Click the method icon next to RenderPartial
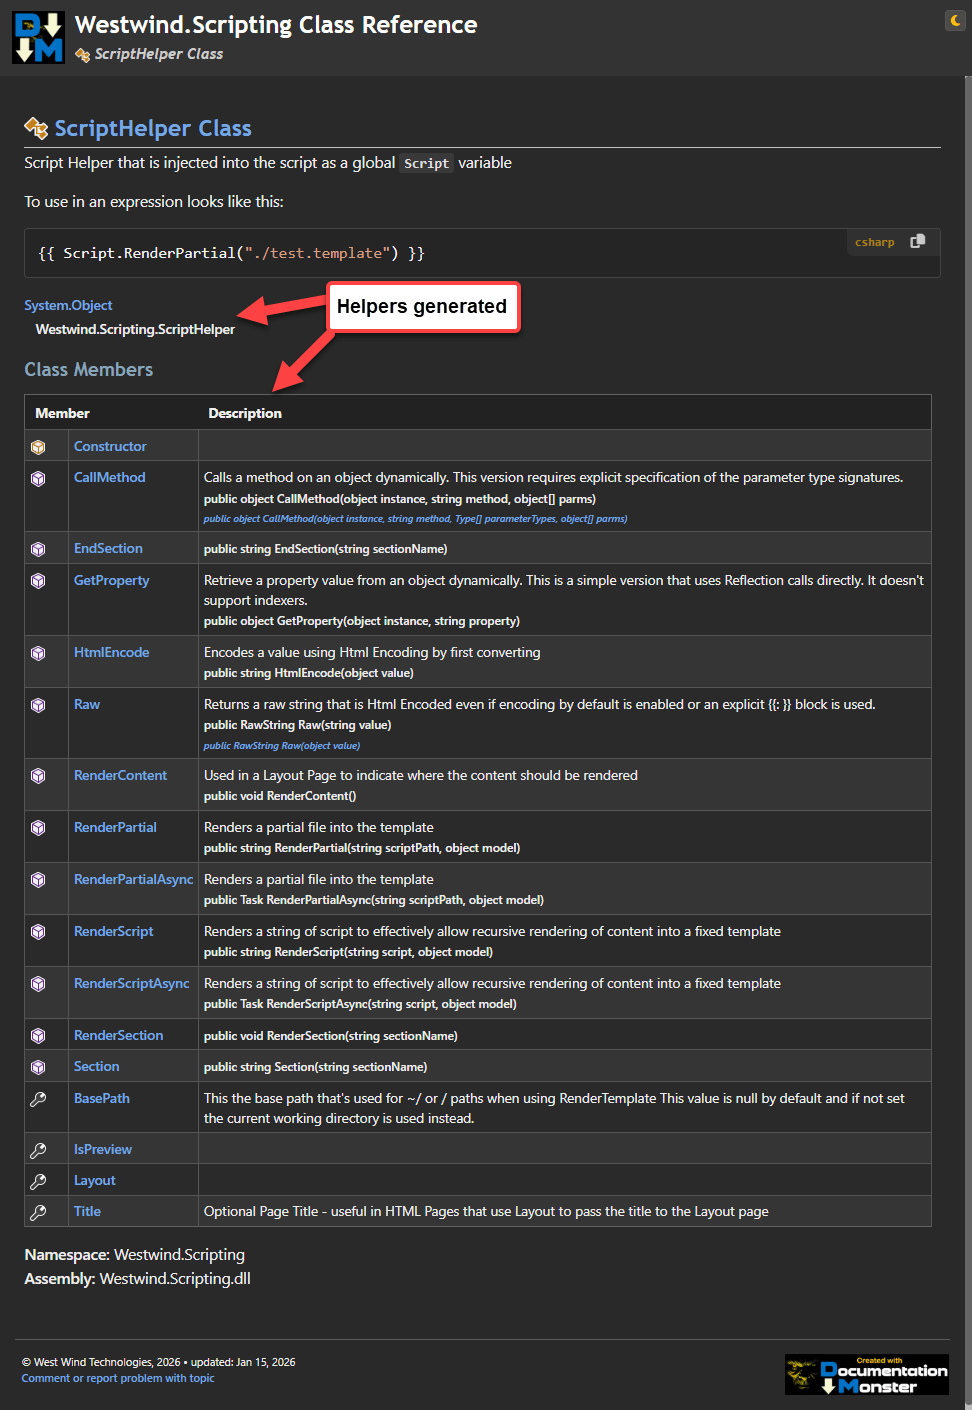This screenshot has width=972, height=1410. (x=38, y=828)
